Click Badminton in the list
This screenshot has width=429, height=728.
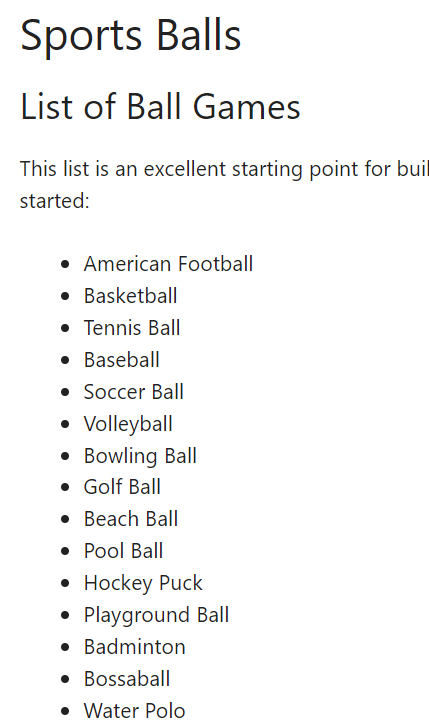click(135, 647)
